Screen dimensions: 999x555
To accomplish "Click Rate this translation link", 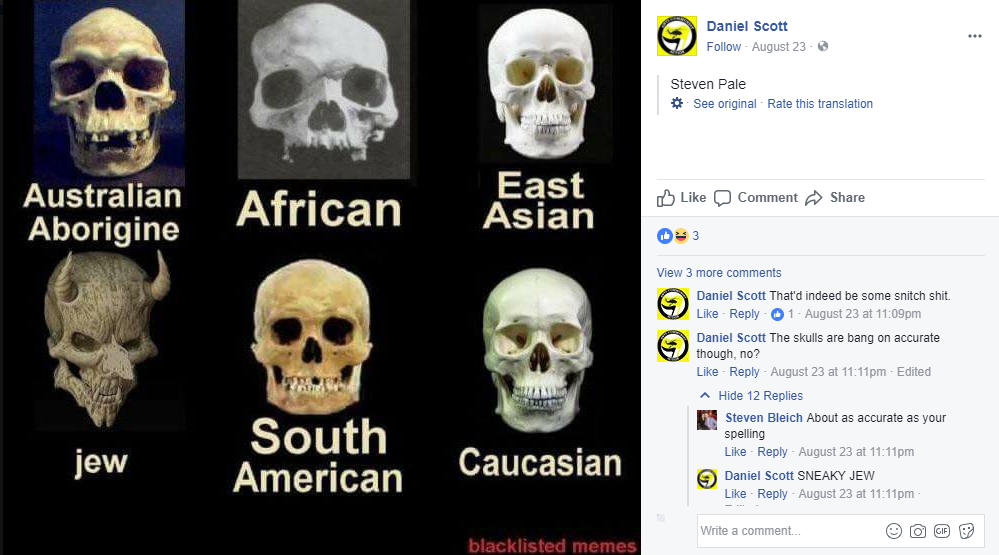I will click(820, 104).
